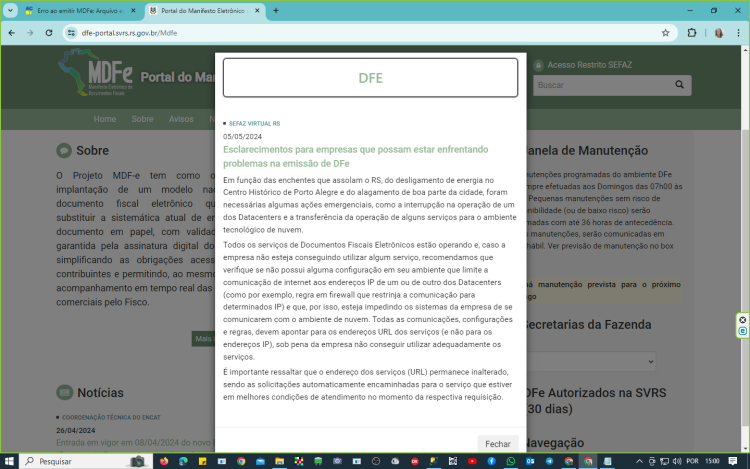Expand the Secretarias da Fazenda dropdown

coord(591,361)
